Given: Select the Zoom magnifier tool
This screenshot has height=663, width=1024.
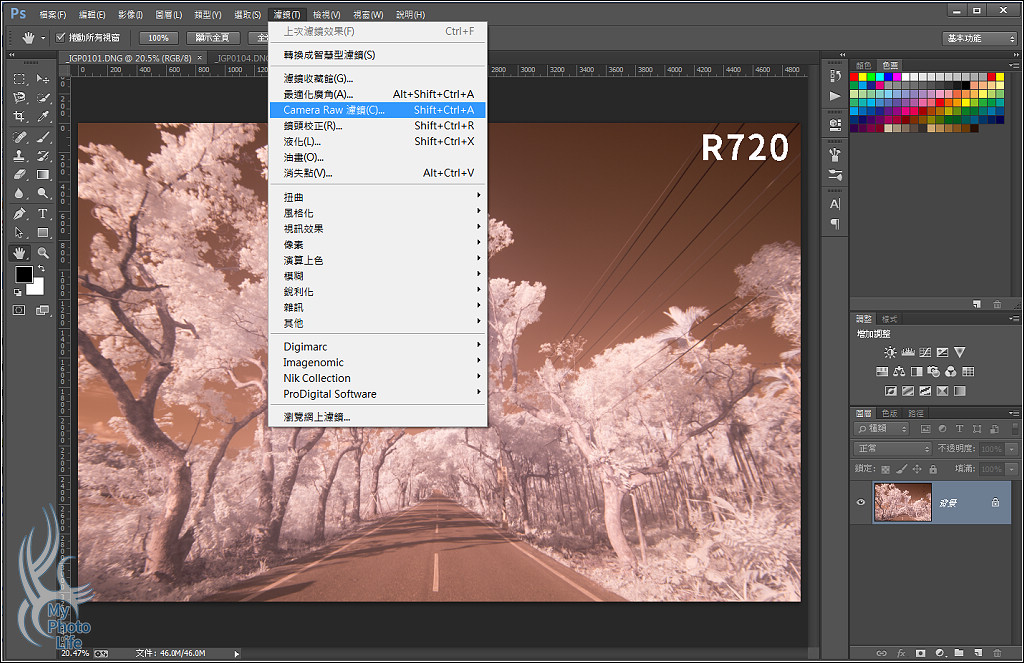Looking at the screenshot, I should pyautogui.click(x=43, y=253).
